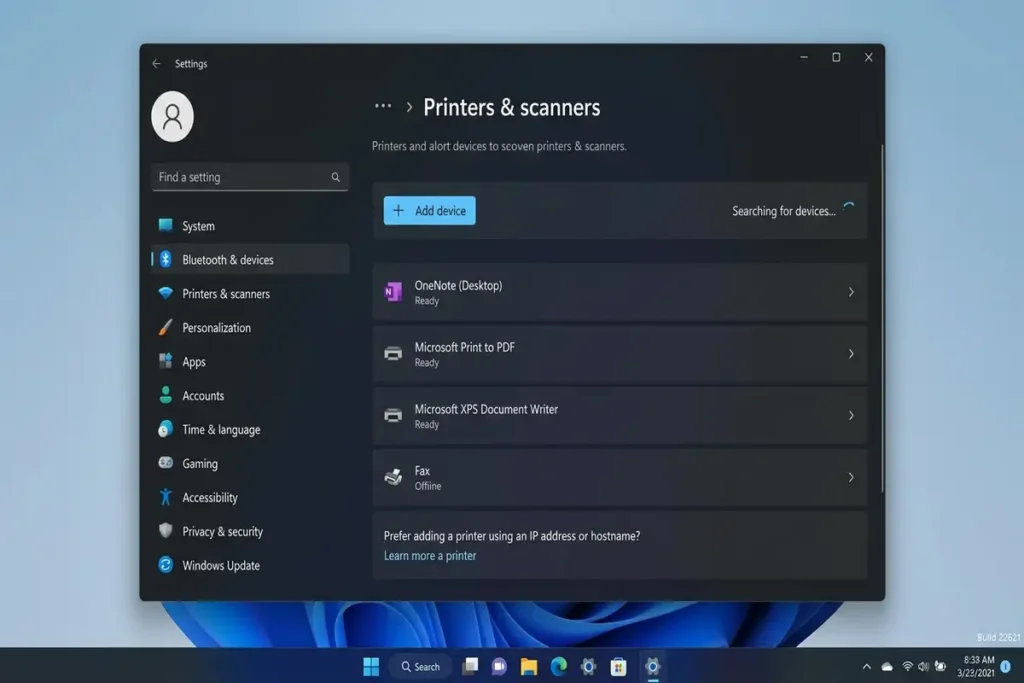
Task: Choose the Privacy & security shield icon
Action: 166,531
